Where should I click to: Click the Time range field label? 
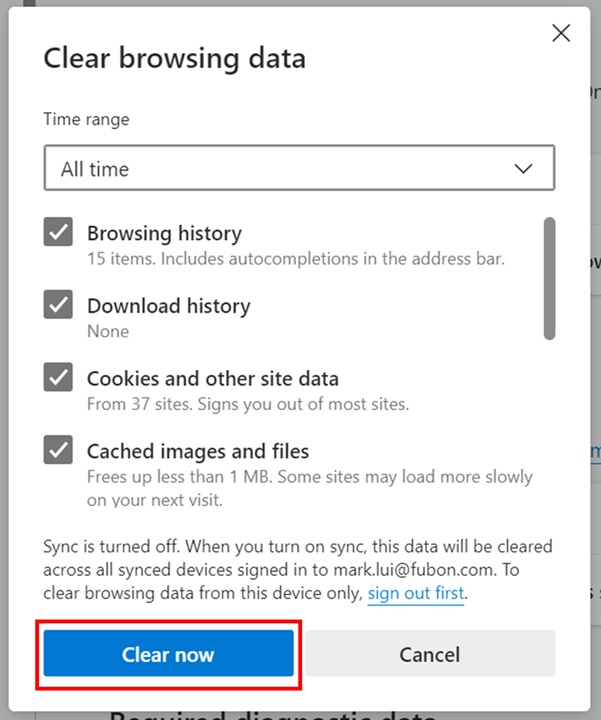[x=86, y=119]
